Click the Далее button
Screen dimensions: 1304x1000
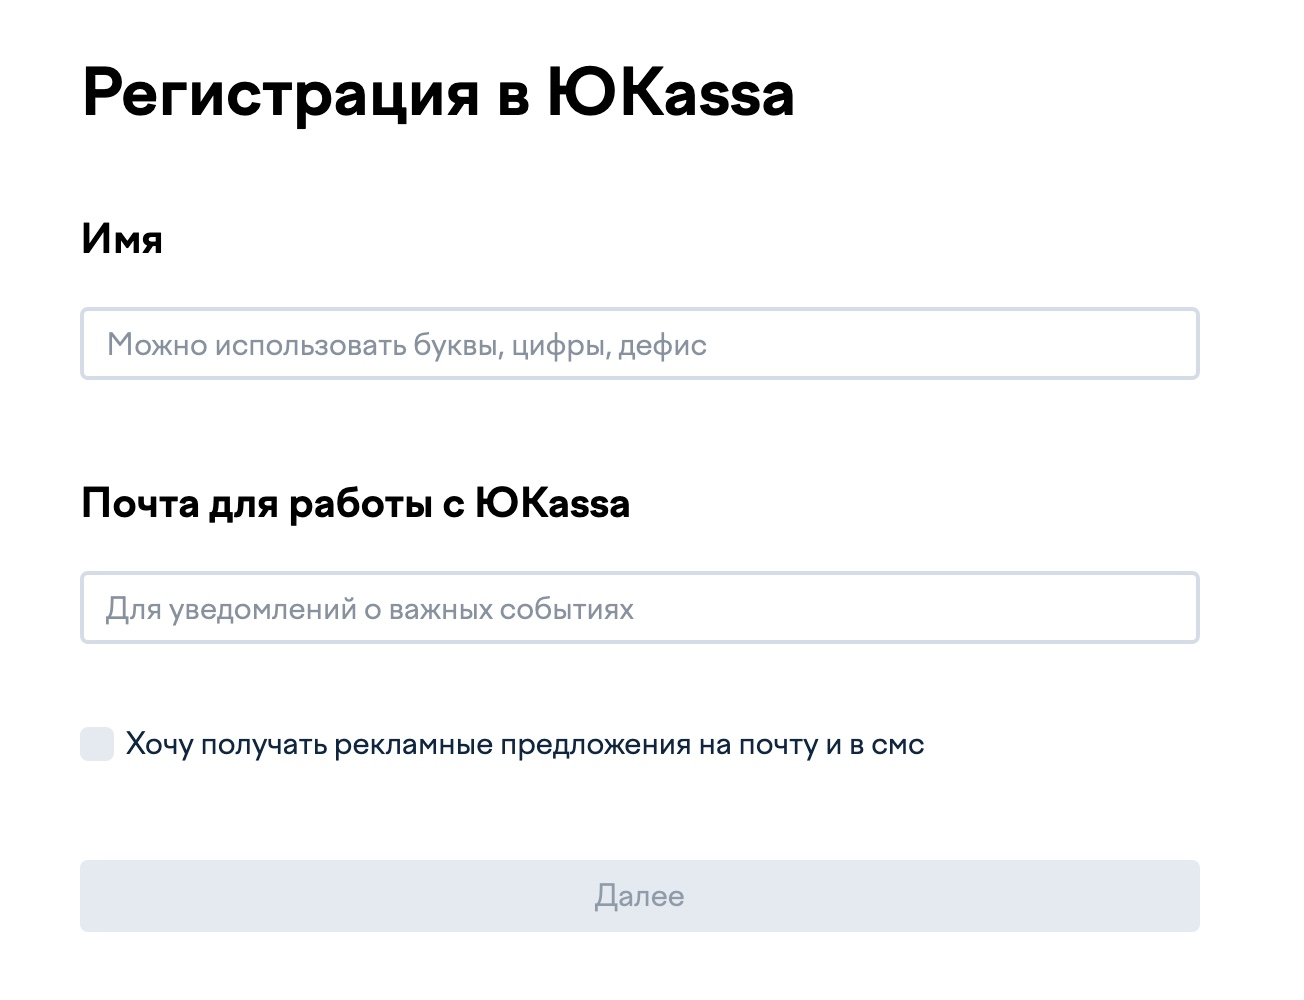pyautogui.click(x=640, y=896)
